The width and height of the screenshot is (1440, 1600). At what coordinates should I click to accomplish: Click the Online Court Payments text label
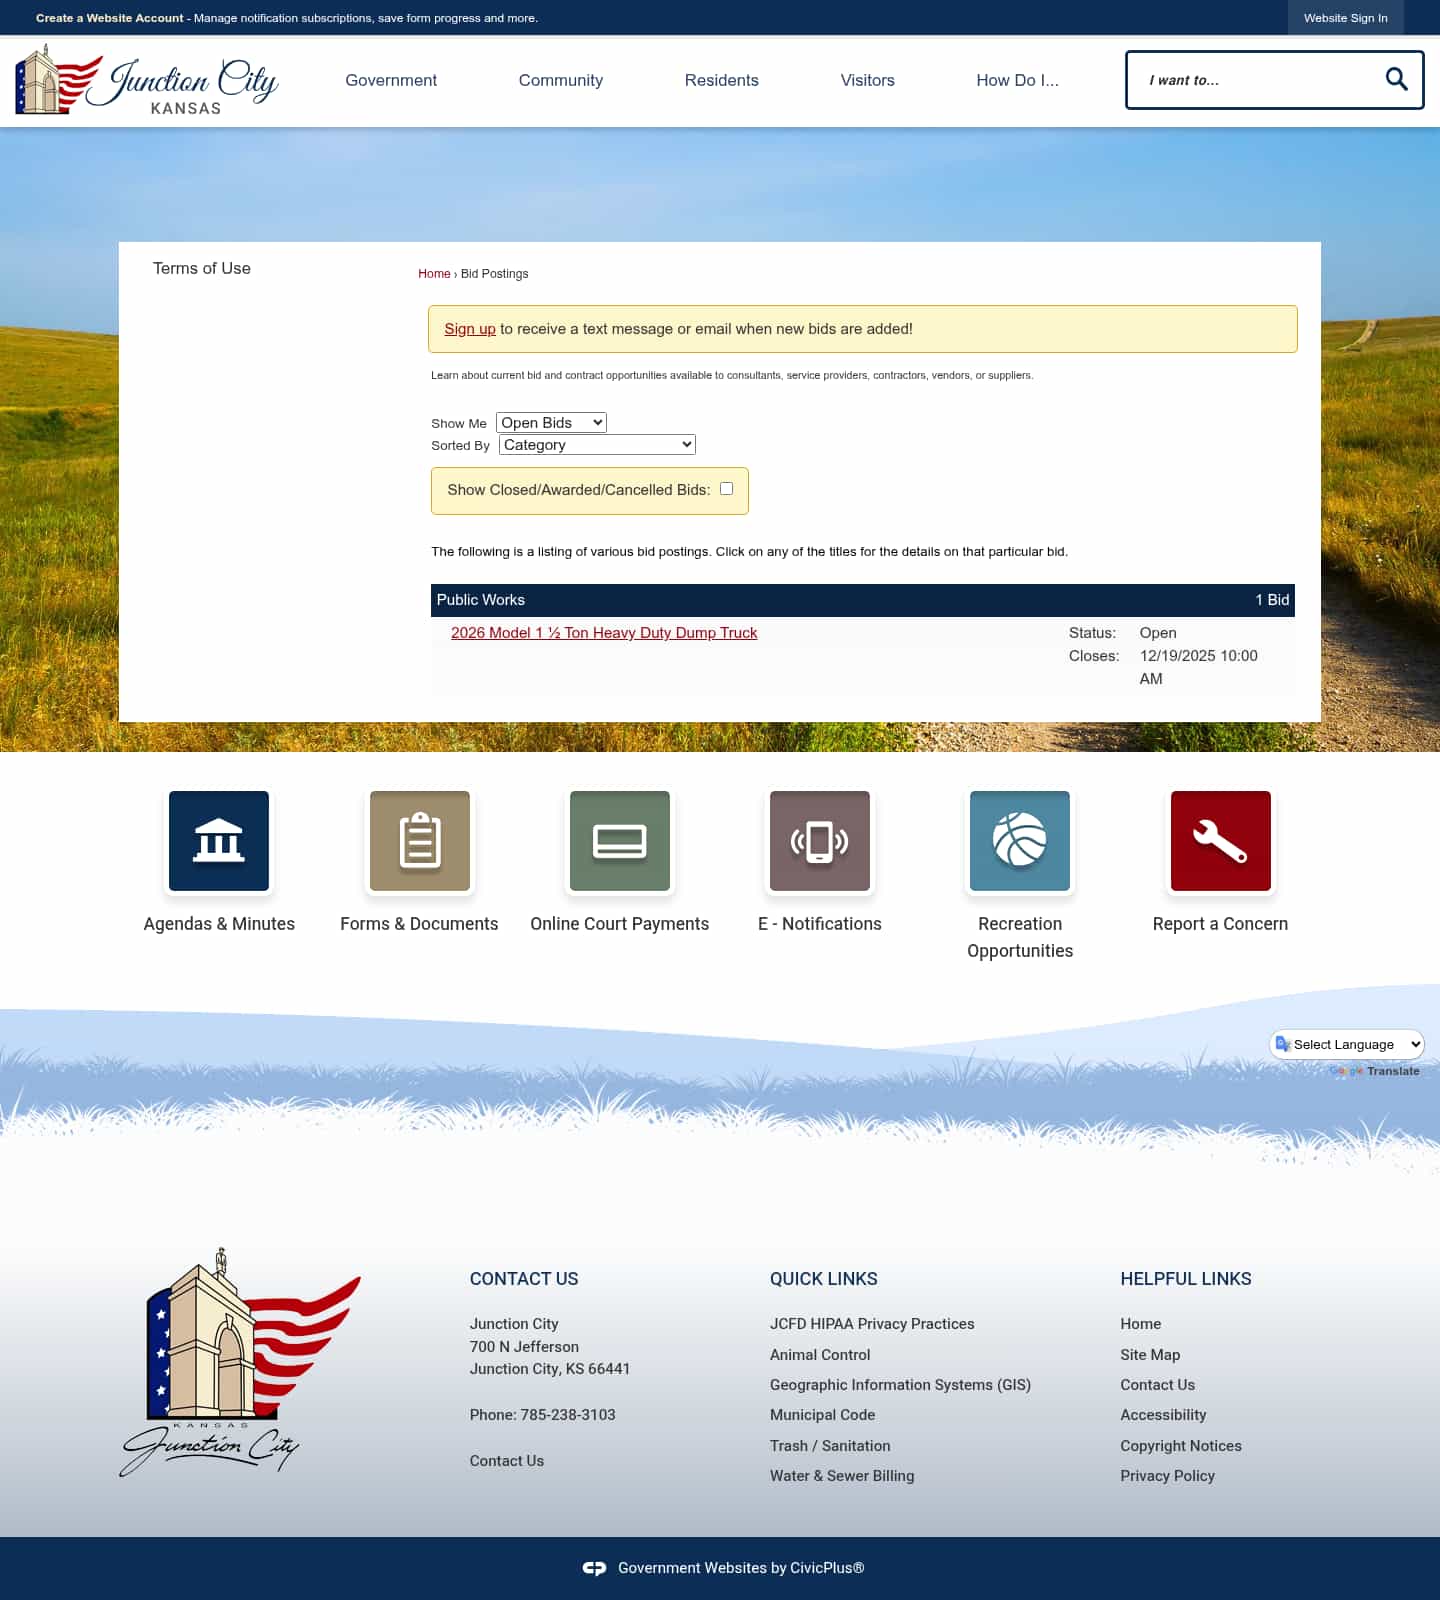tap(620, 924)
